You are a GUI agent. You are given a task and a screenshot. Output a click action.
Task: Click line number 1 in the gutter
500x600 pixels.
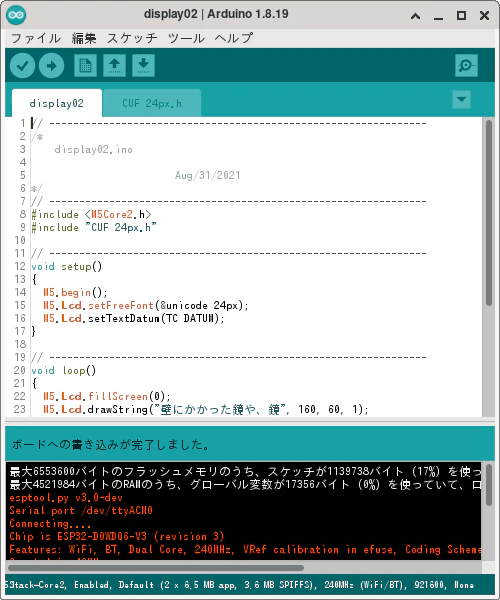(x=23, y=123)
